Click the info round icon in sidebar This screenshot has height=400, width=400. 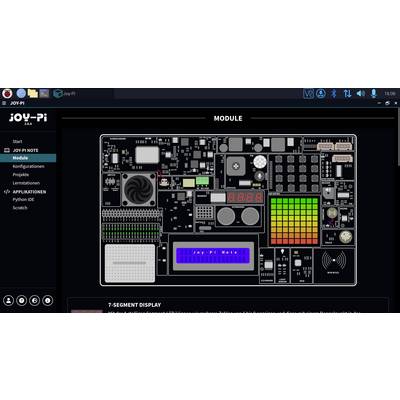point(48,300)
